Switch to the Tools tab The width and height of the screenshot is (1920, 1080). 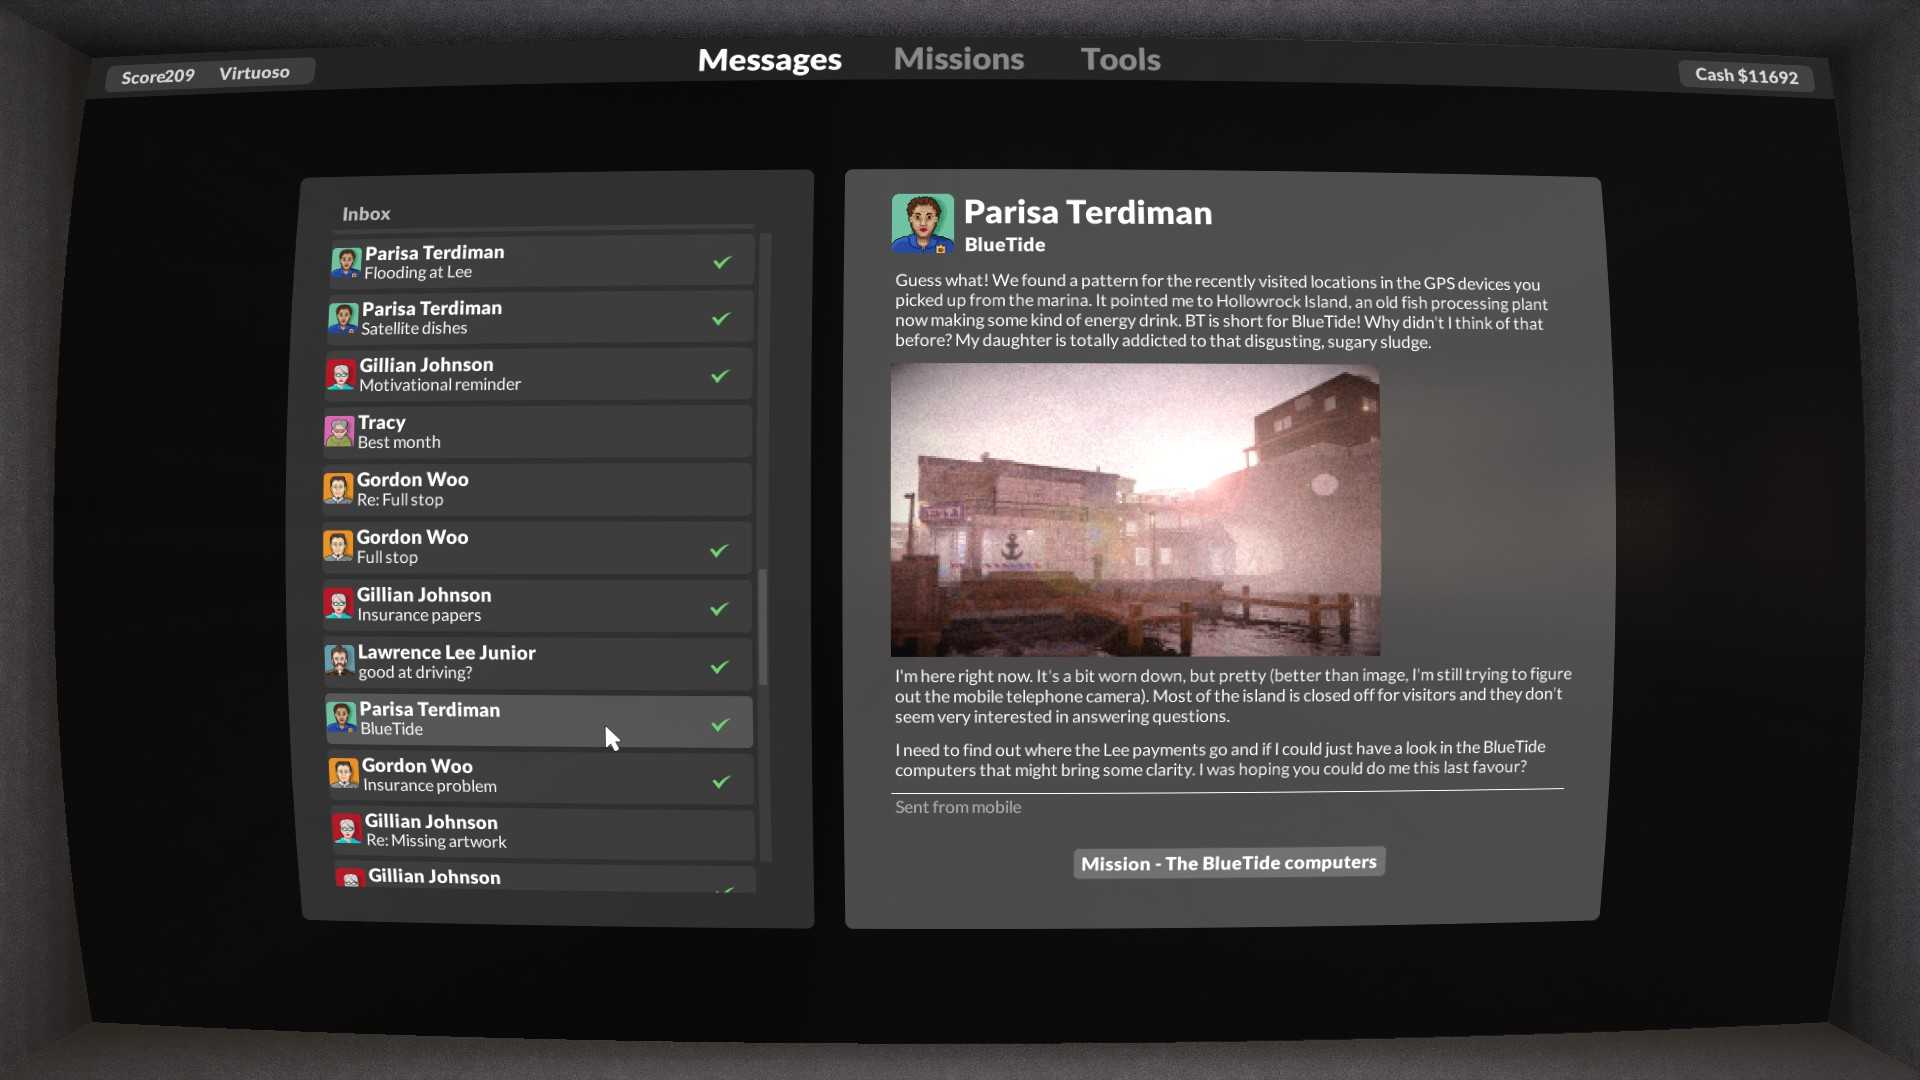1120,59
